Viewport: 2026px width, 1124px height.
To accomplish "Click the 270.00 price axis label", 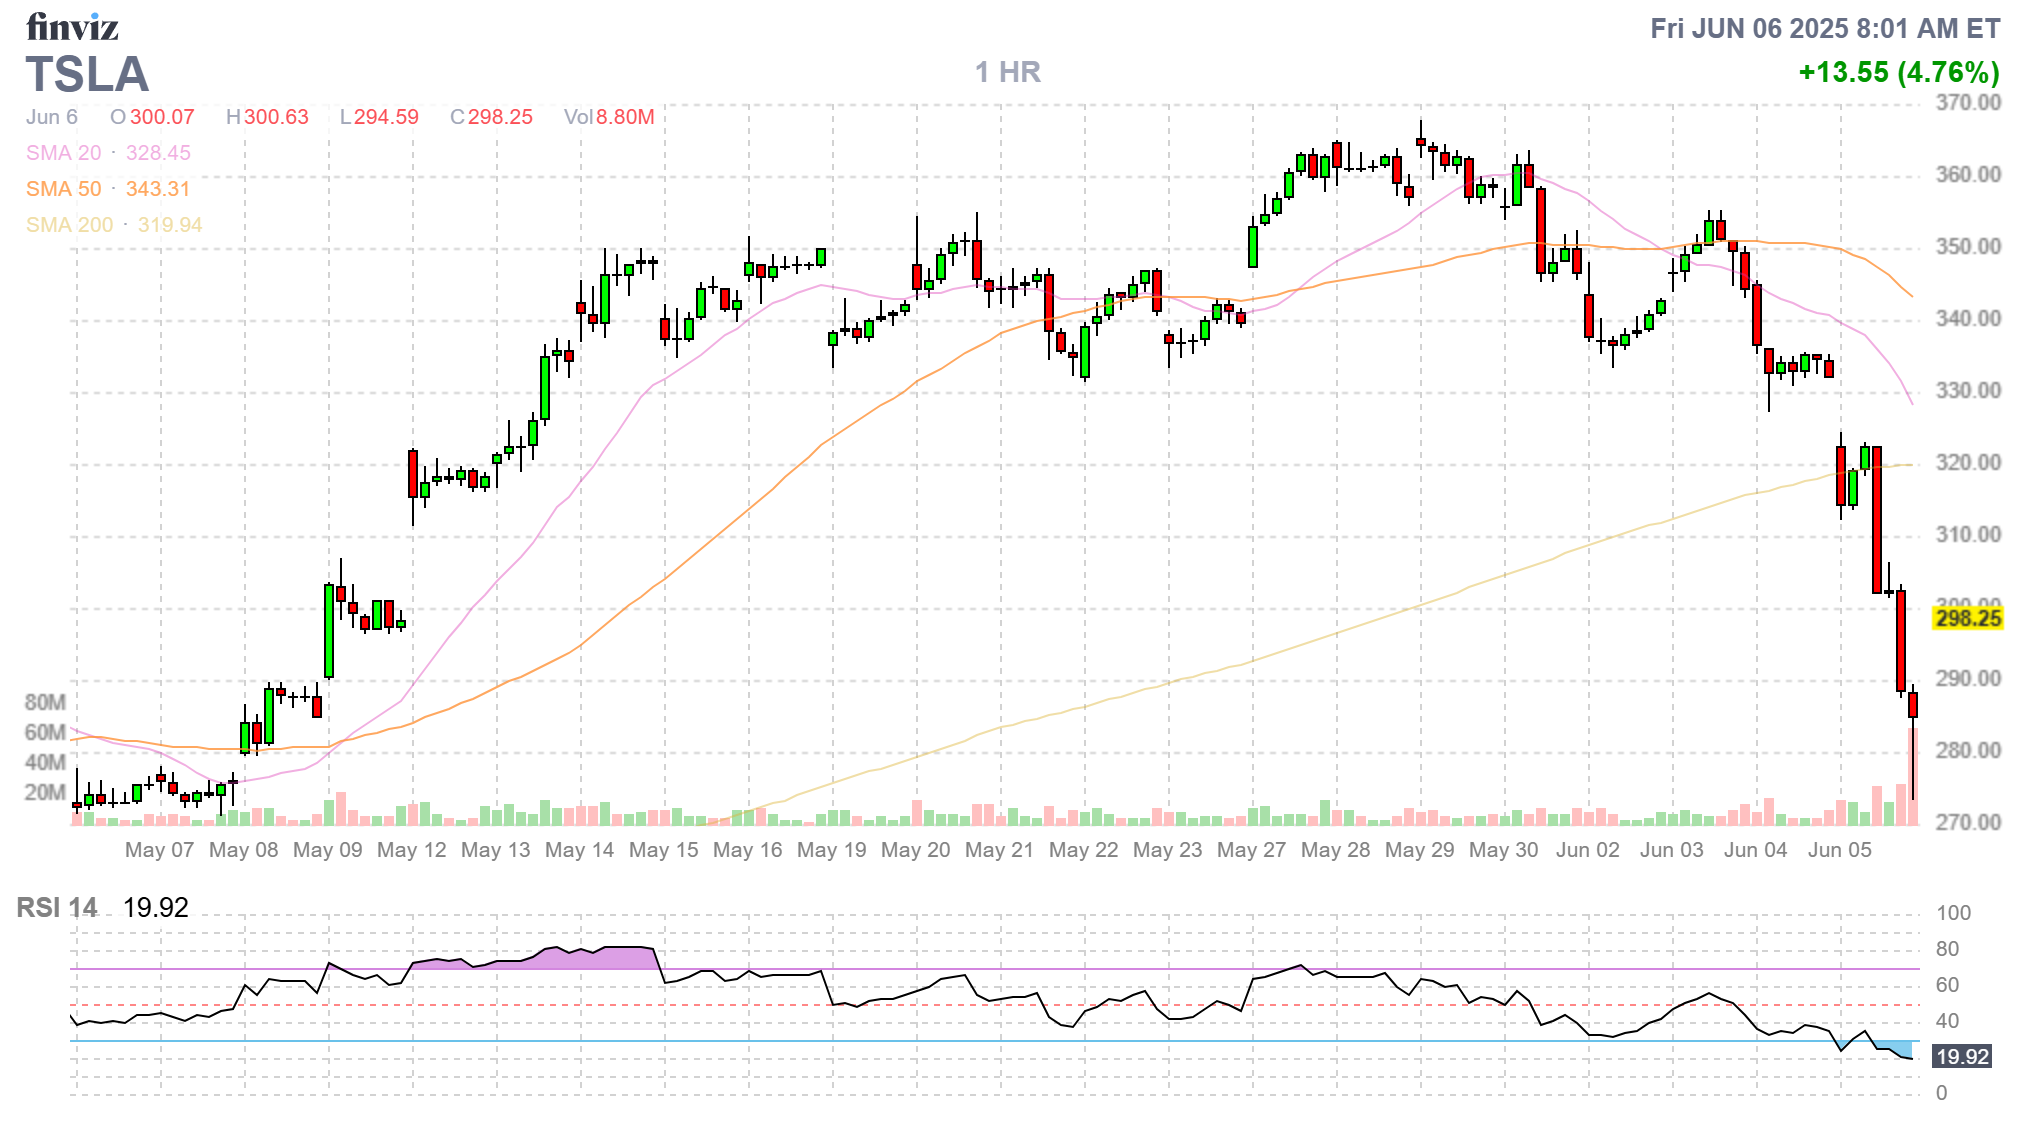I will 1968,822.
